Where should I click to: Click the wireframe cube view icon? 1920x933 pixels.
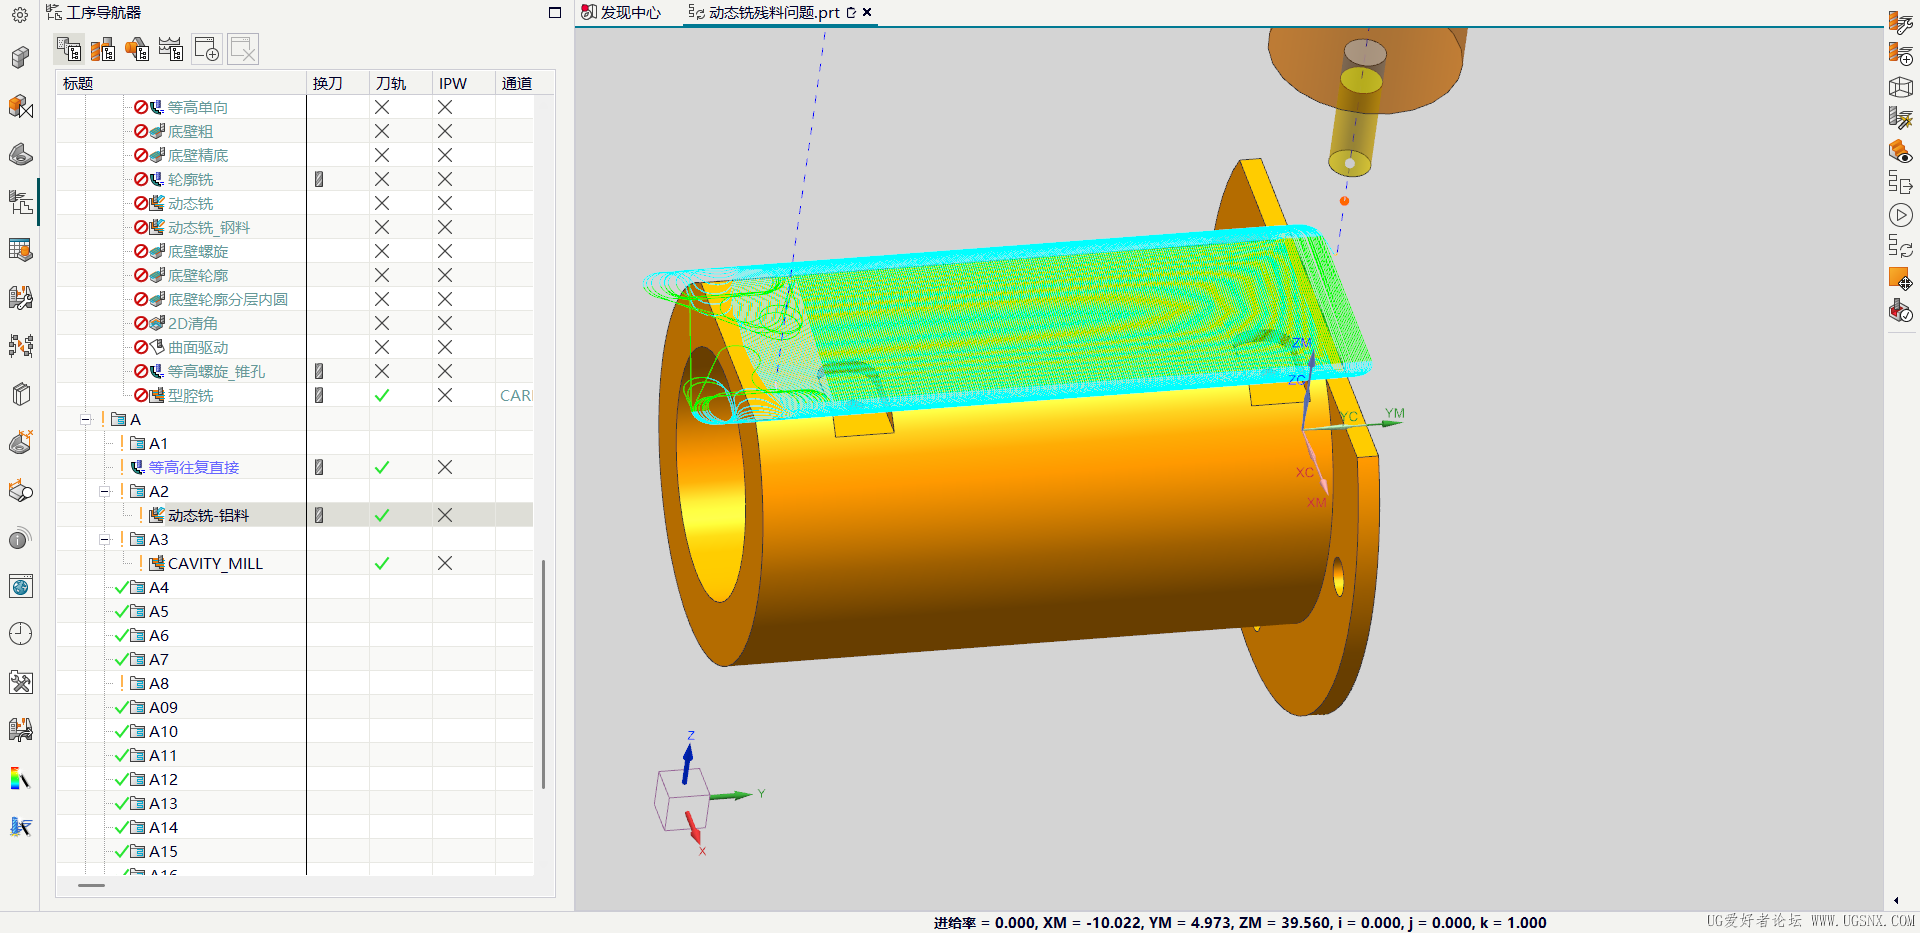point(1901,87)
